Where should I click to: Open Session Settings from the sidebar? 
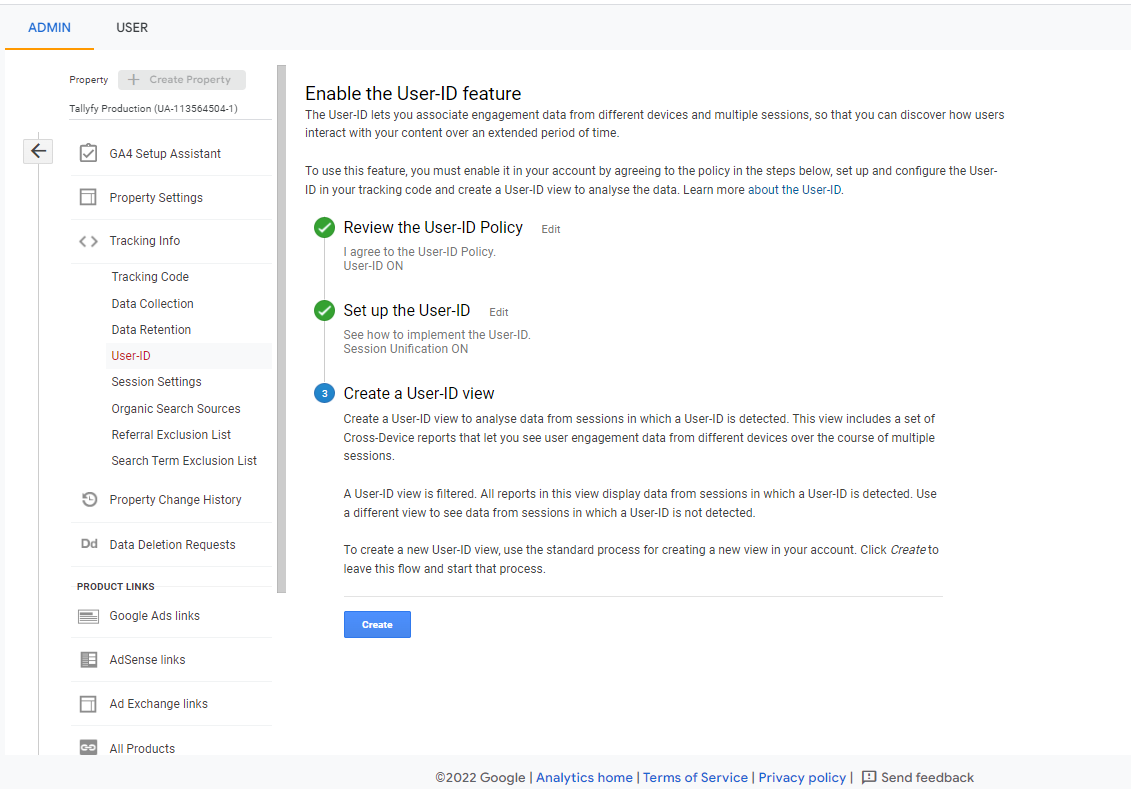point(156,381)
